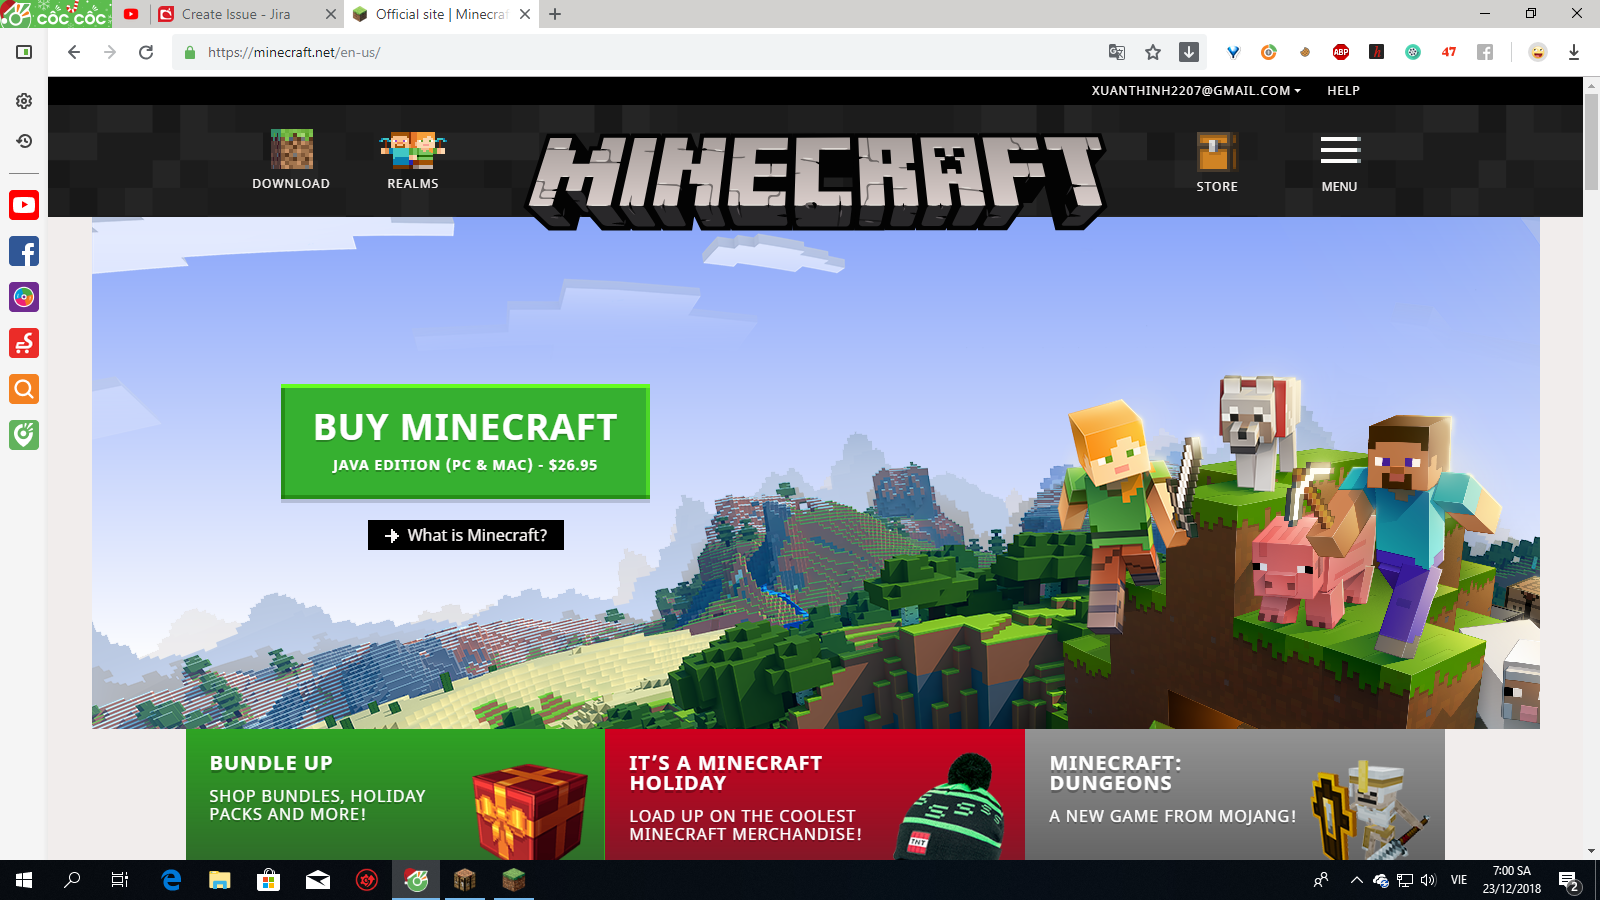Open the Store chest icon
1600x900 pixels.
[1217, 151]
